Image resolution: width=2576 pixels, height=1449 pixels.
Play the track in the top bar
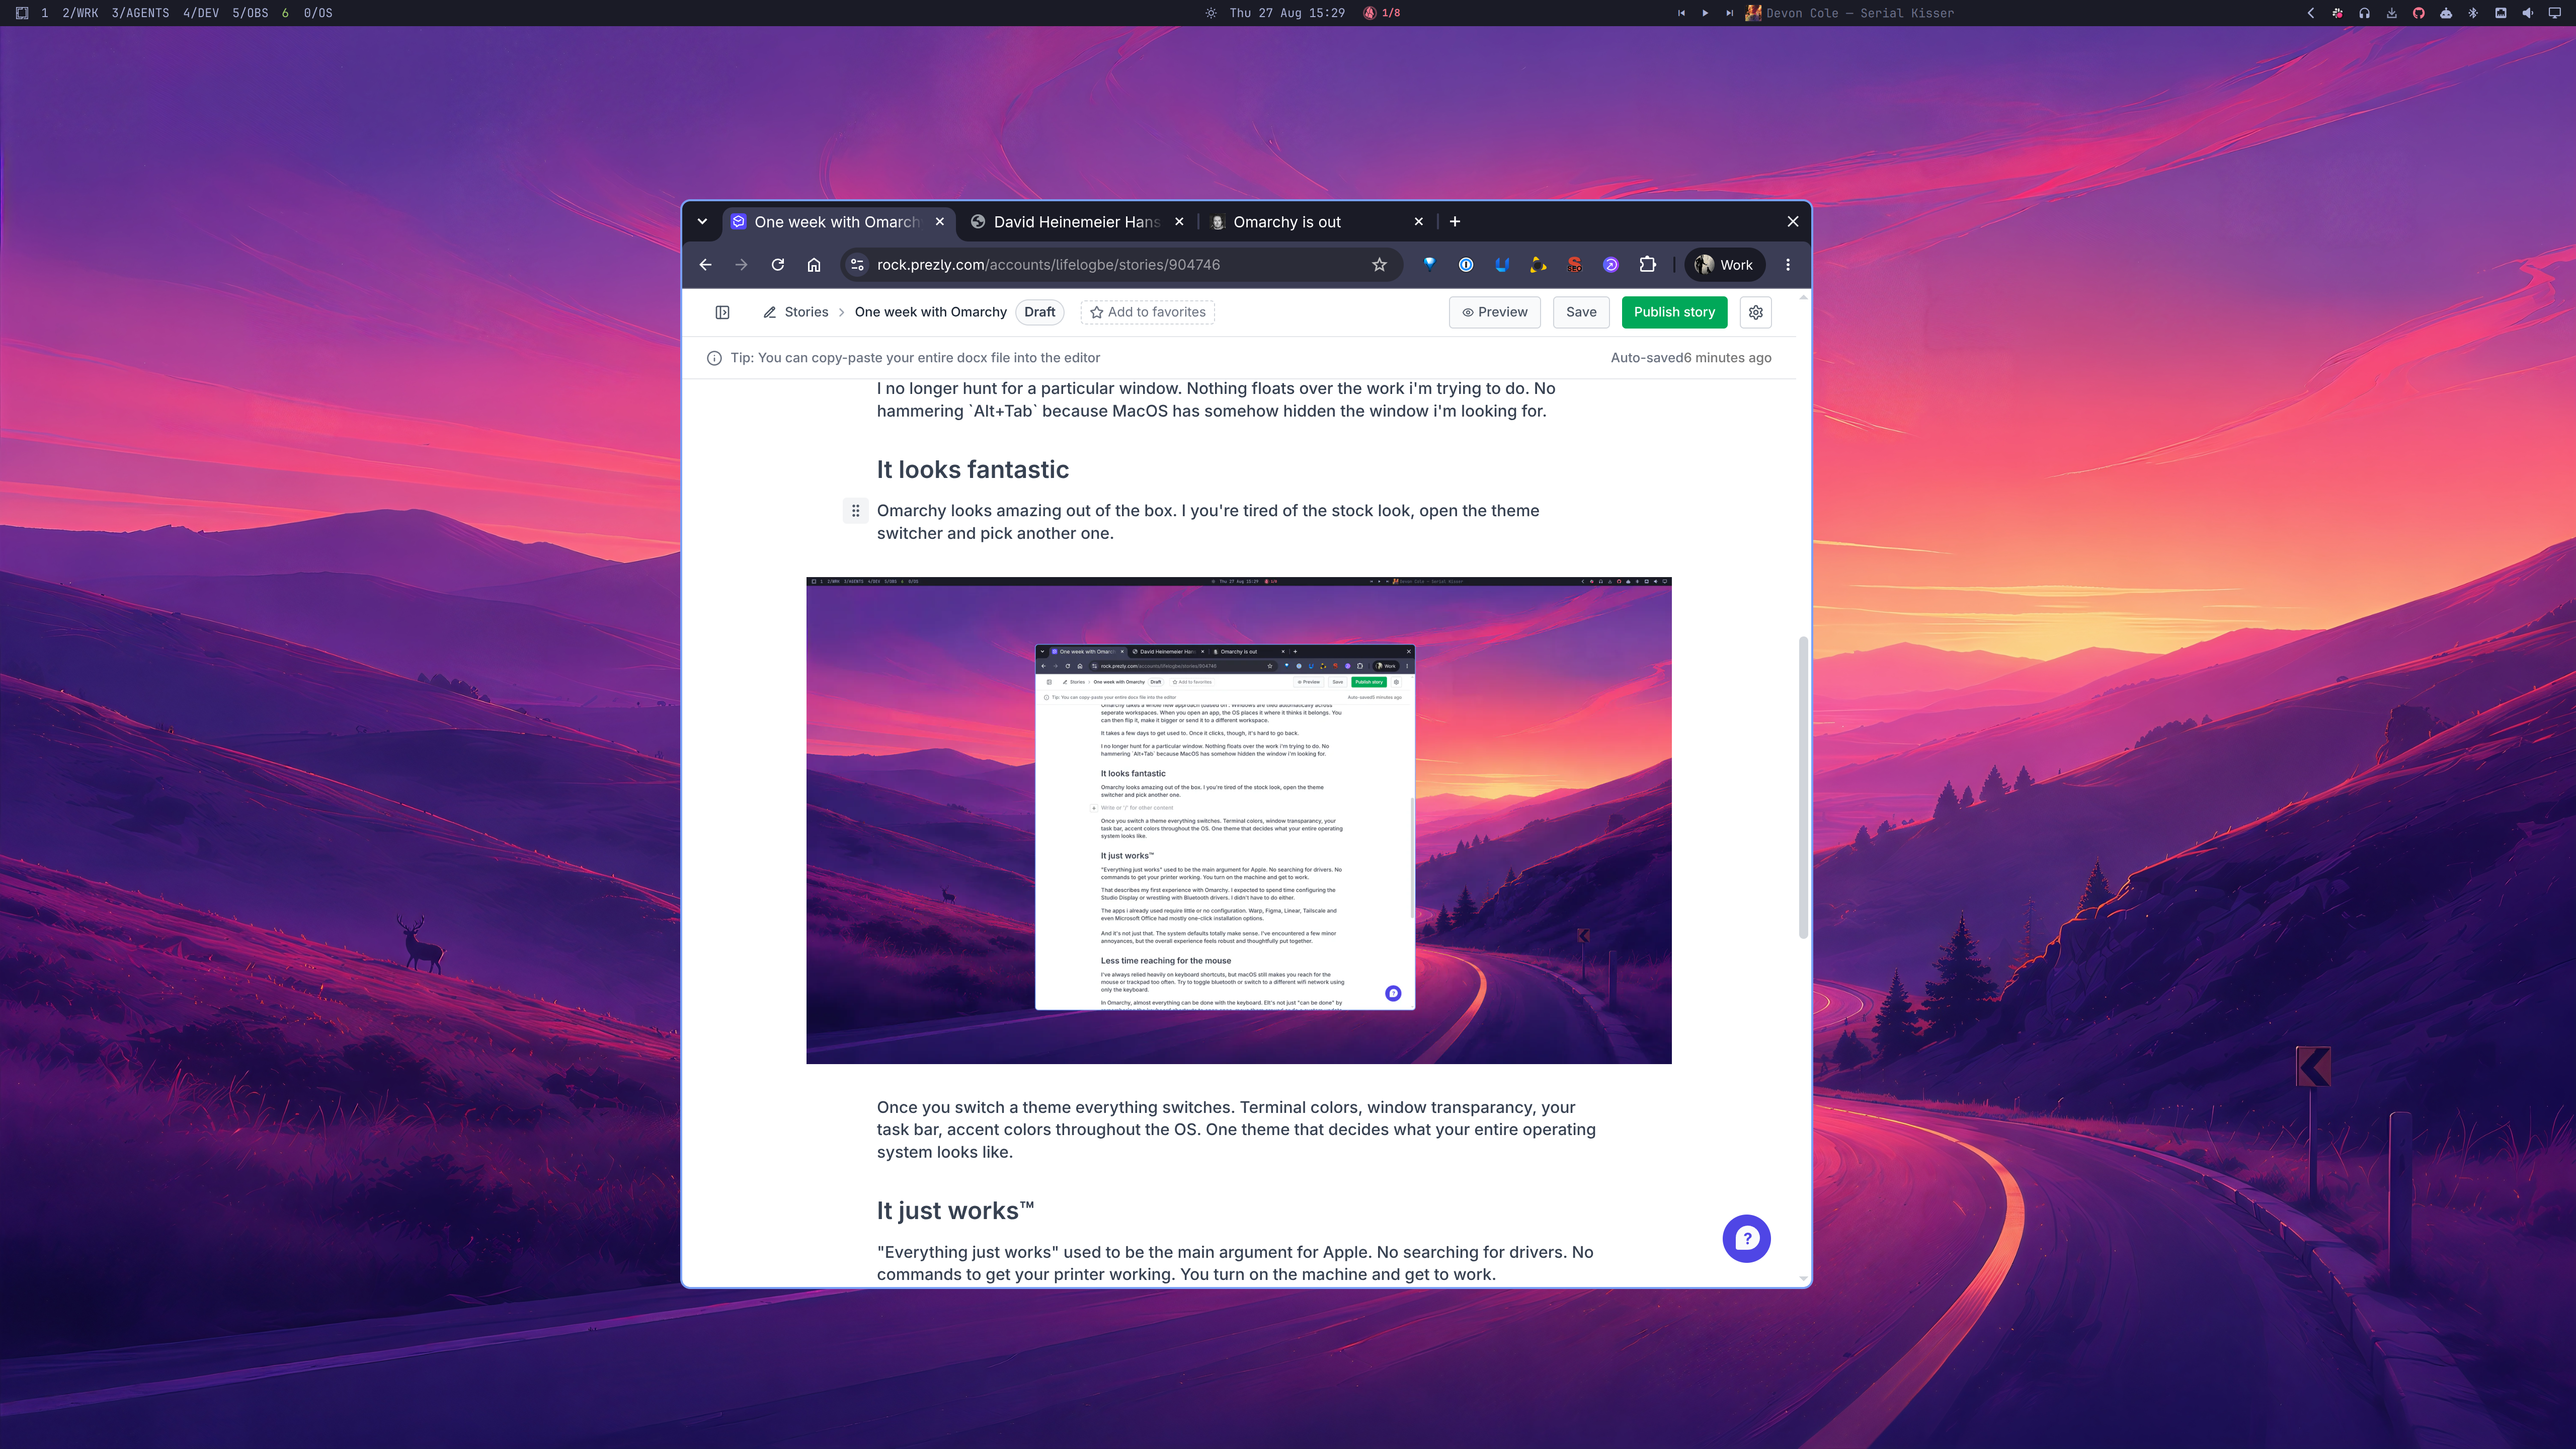(1705, 13)
